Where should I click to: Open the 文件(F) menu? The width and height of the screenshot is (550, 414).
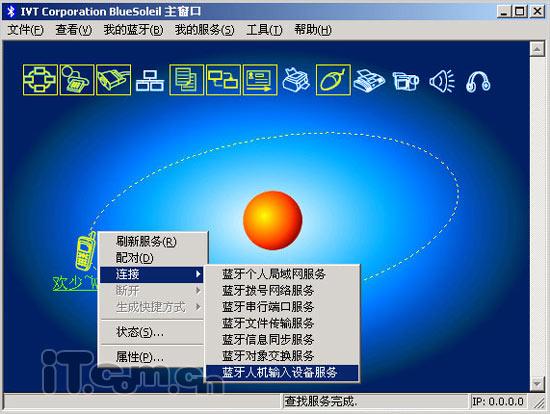26,30
